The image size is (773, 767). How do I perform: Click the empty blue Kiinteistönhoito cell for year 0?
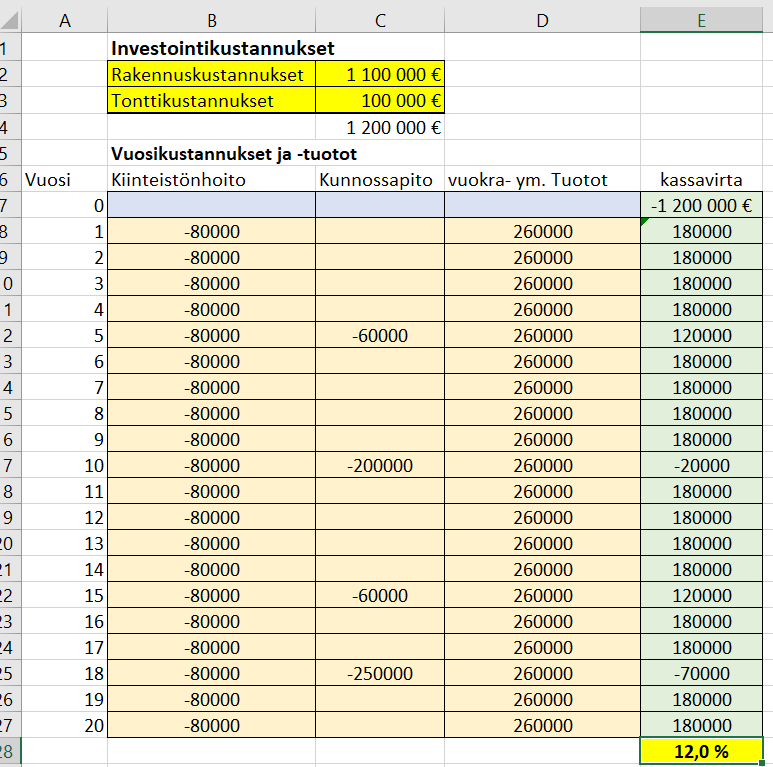pos(211,205)
